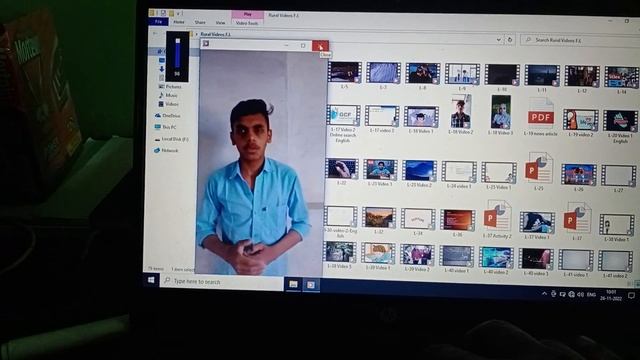Open Local Disk (F:) in the sidebar
640x360 pixels.
(171, 139)
